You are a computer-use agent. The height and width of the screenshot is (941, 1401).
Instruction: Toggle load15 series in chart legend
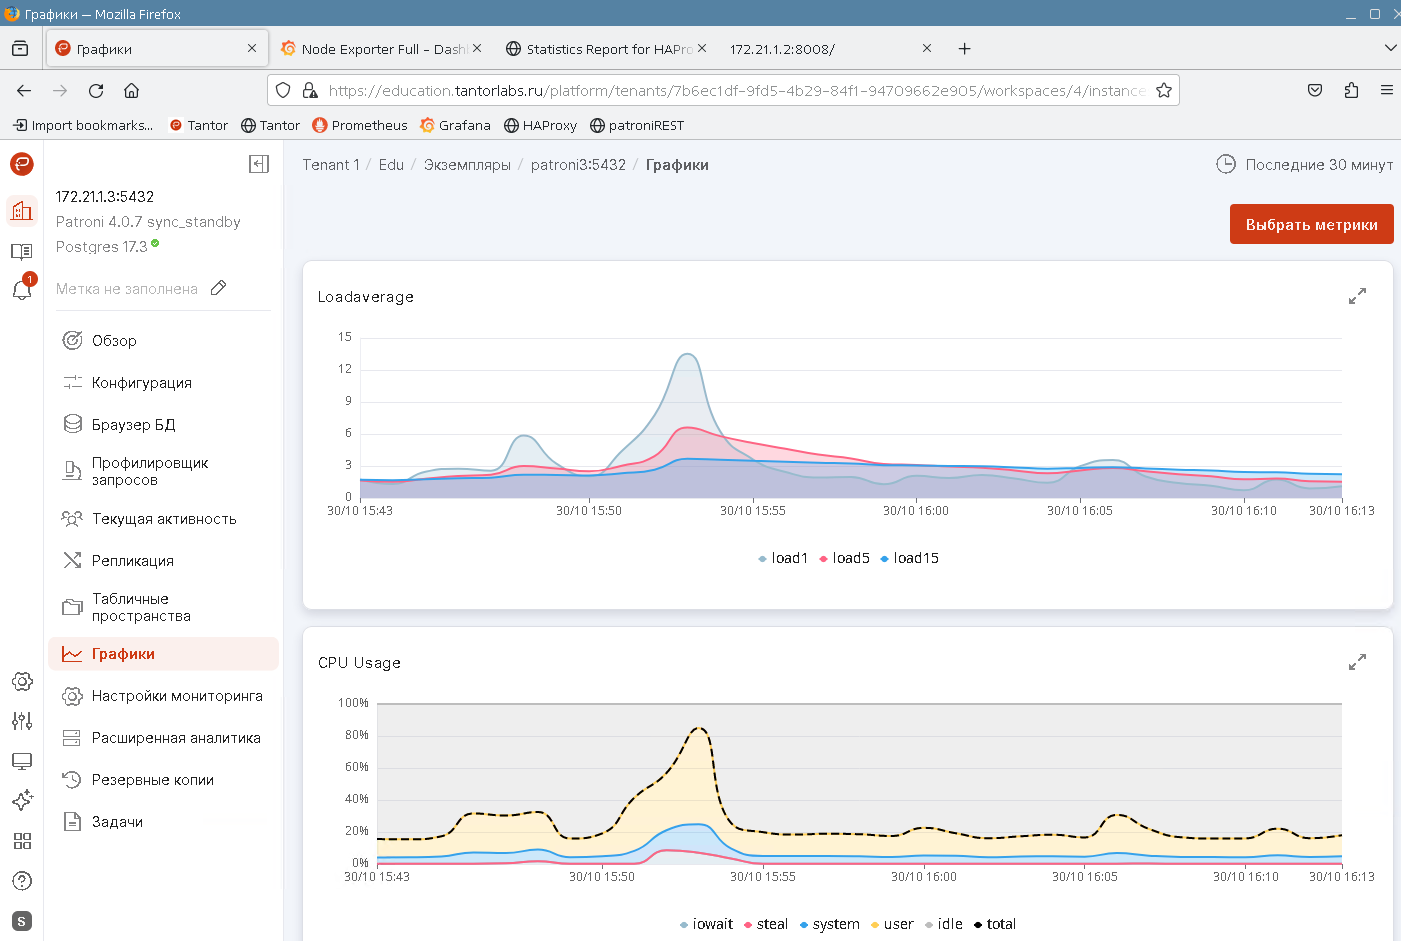pos(909,558)
